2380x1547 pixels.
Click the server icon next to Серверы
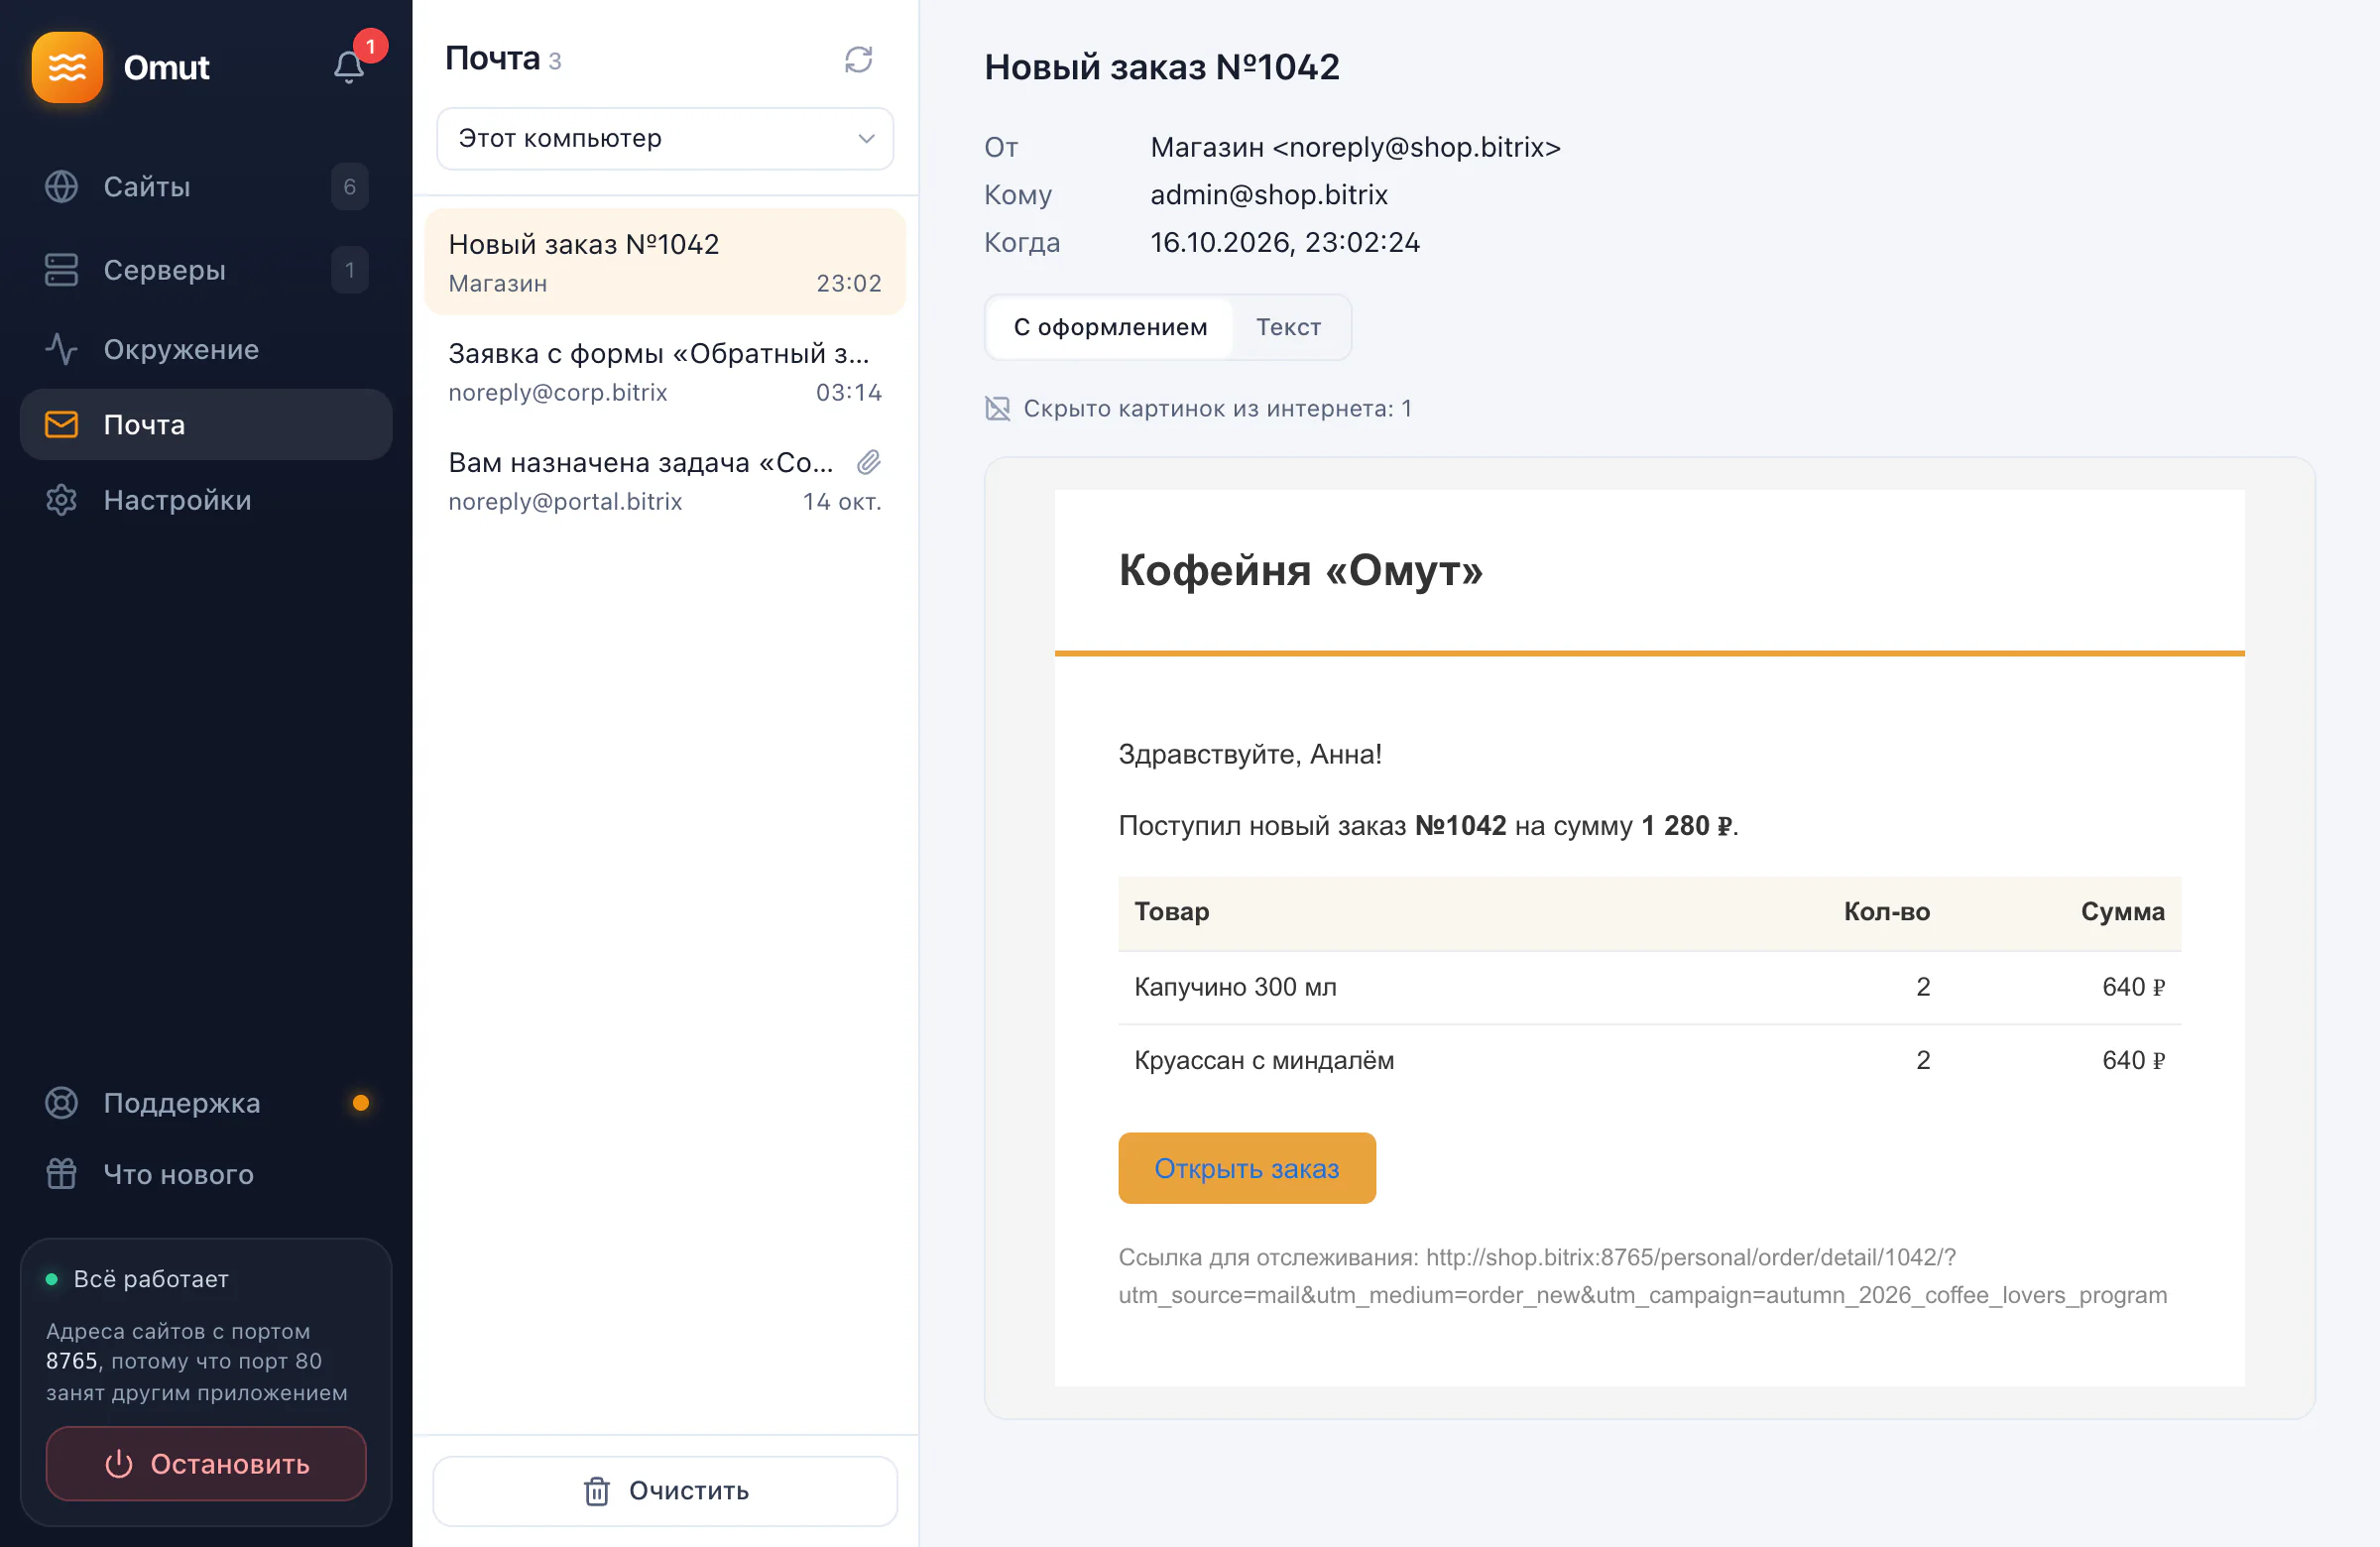pos(62,270)
